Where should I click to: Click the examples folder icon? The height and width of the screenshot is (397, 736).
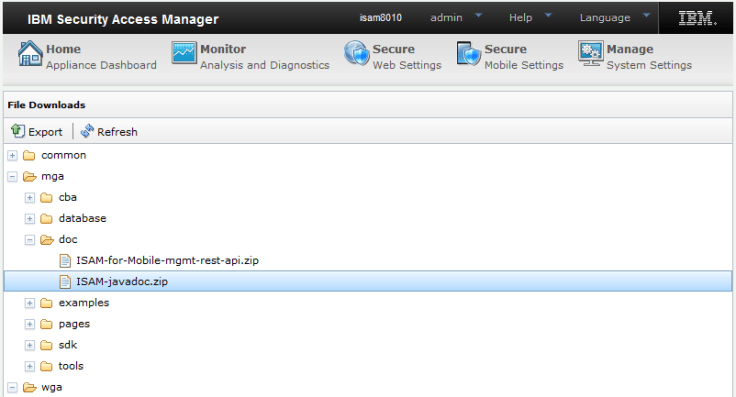click(46, 303)
